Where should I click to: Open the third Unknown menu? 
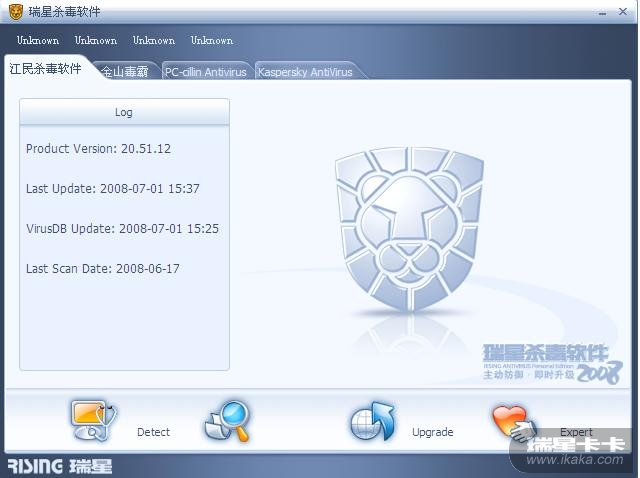[x=154, y=40]
